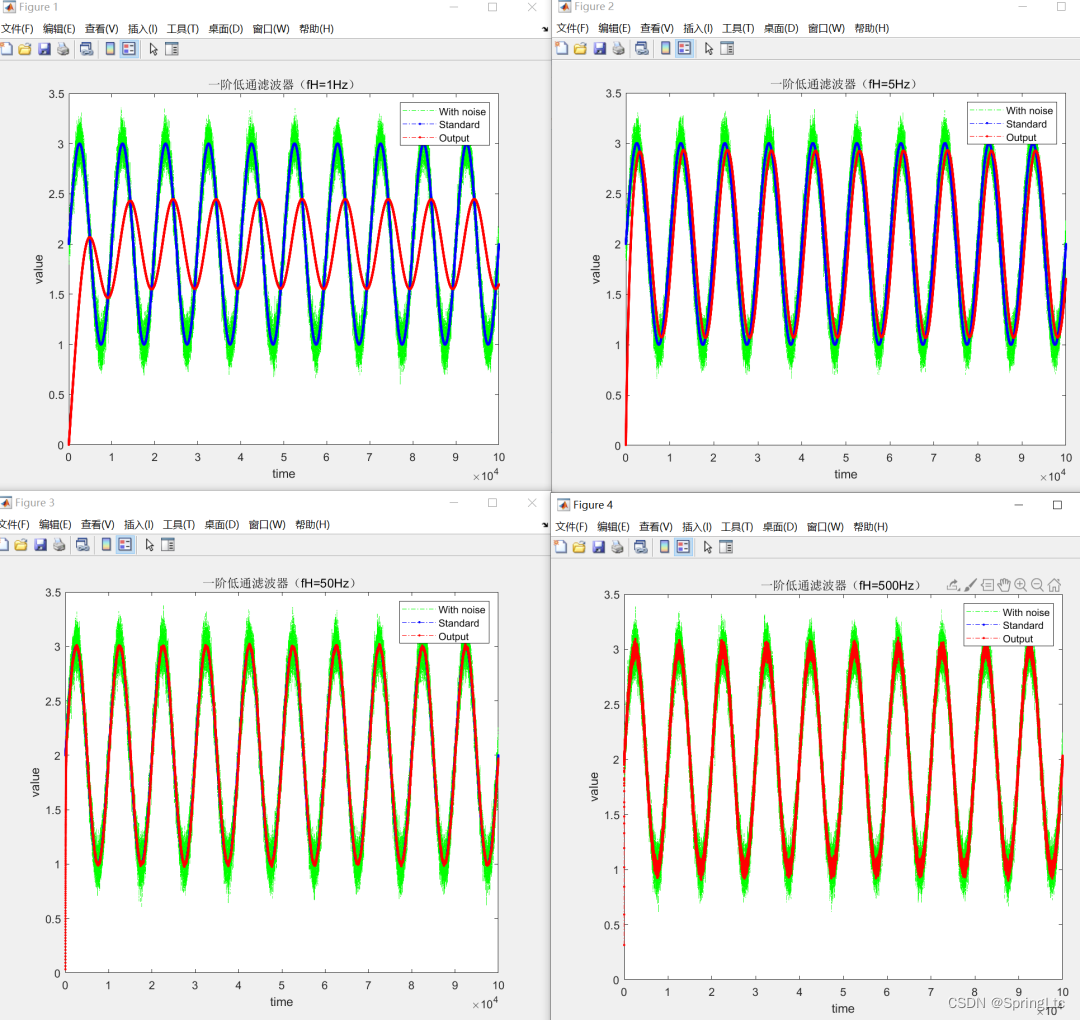Print Figure icon in Figure 1 toolbar

[63, 49]
